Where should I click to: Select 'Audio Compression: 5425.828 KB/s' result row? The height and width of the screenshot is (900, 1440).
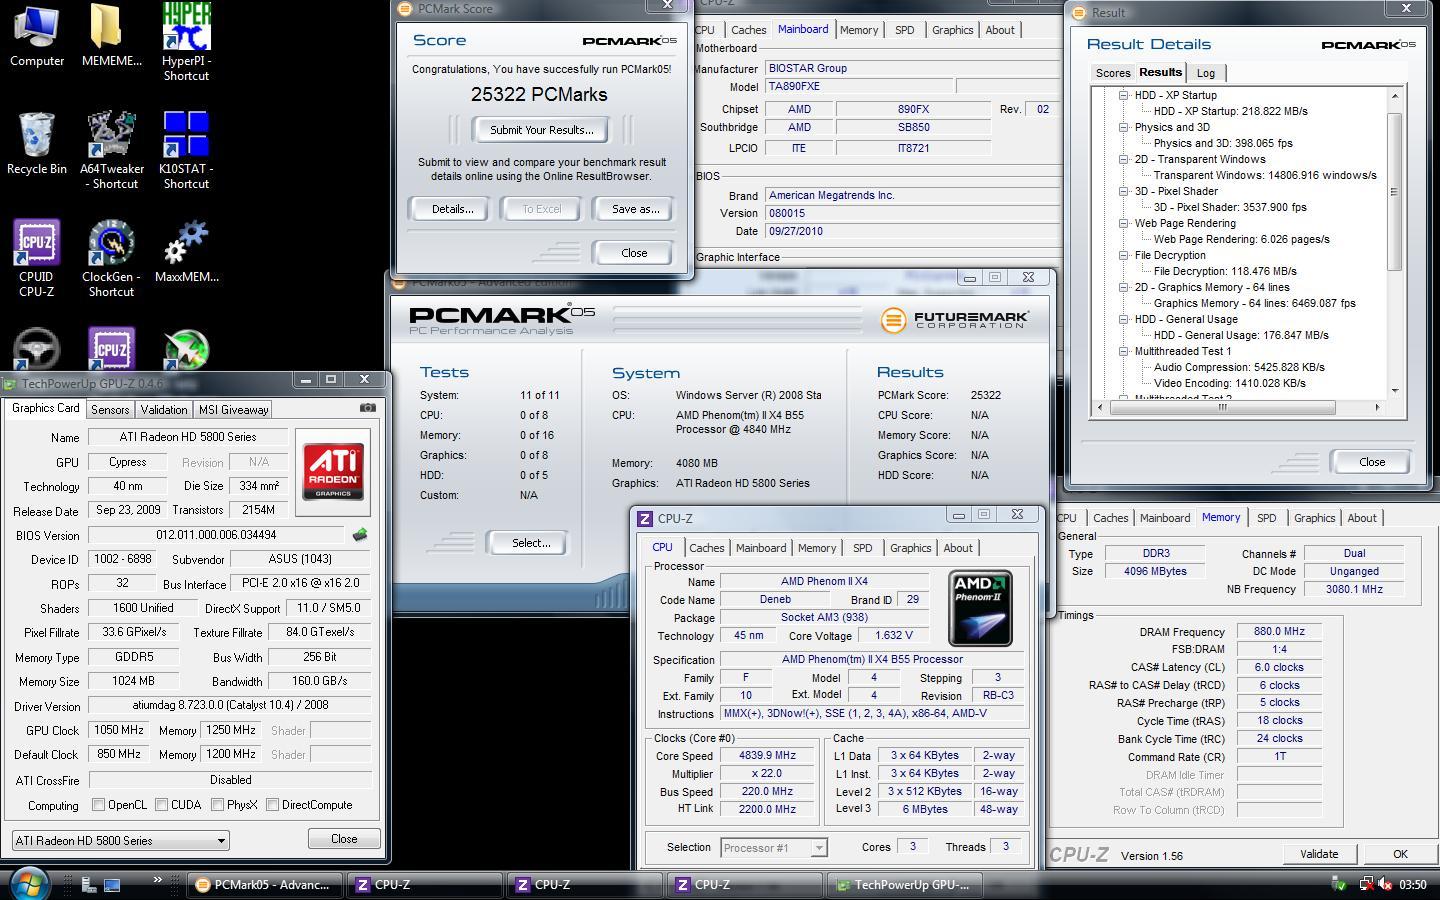click(1239, 367)
